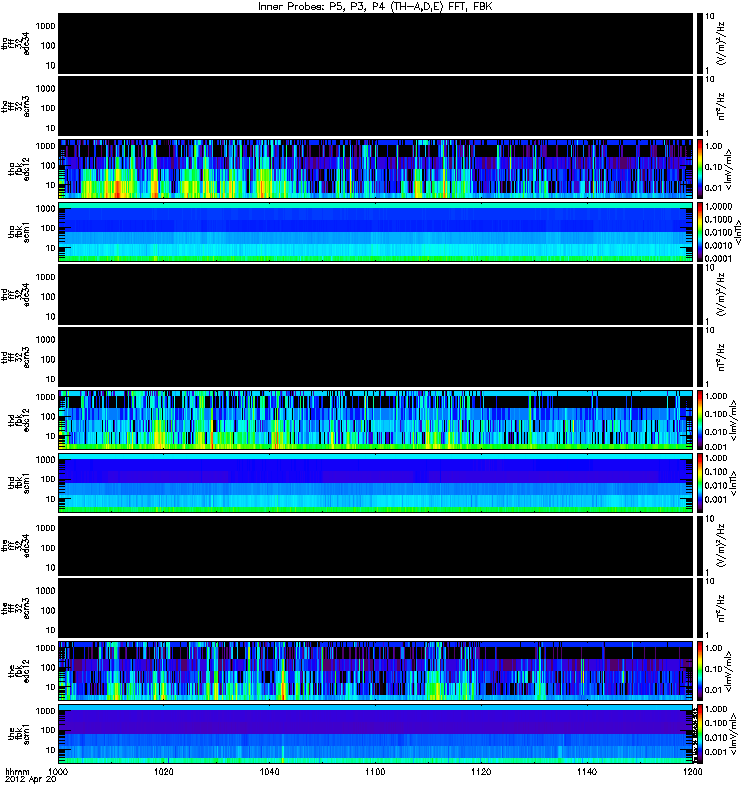Select the tha fff 32 edc34 black panel
The width and height of the screenshot is (750, 800).
point(376,43)
